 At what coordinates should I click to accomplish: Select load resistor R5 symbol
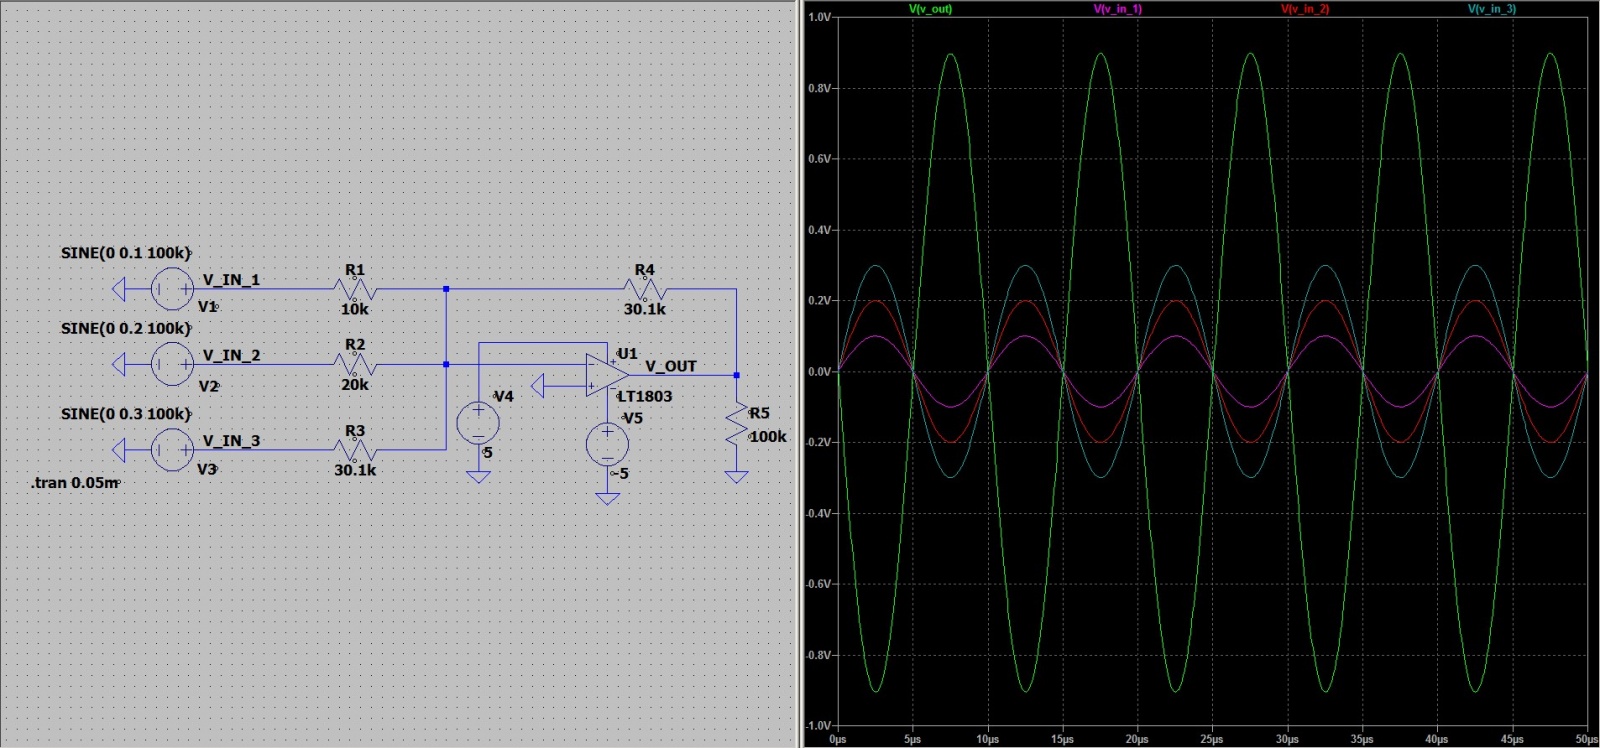pos(736,424)
